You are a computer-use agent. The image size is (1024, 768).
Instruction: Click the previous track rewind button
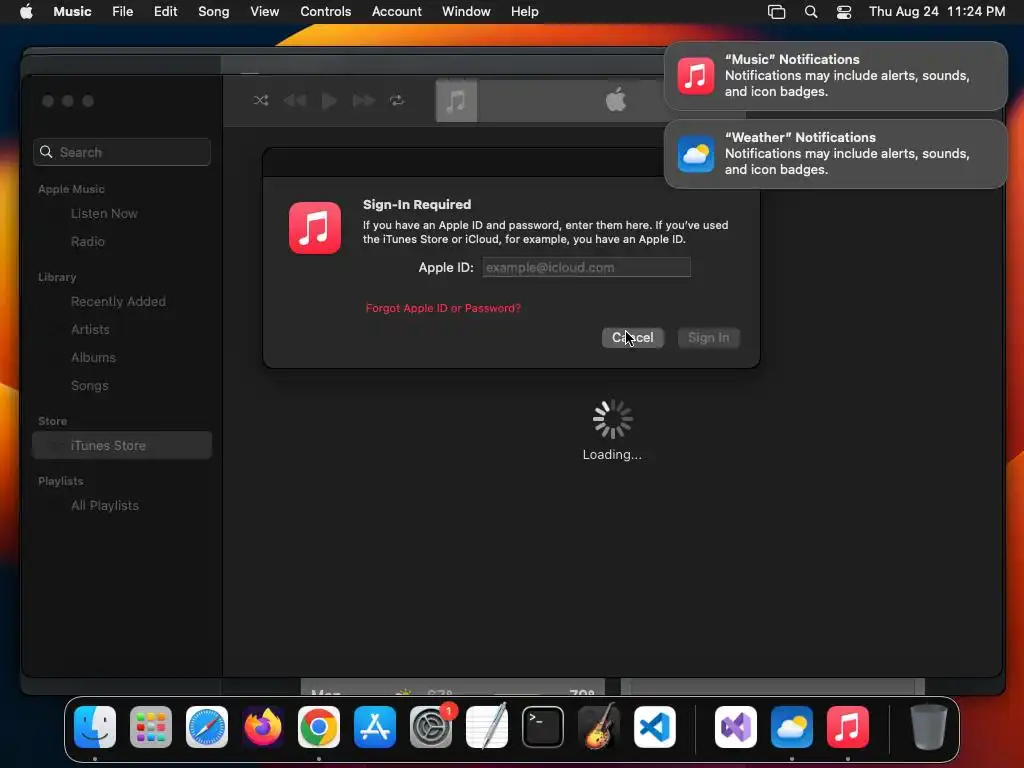click(295, 101)
